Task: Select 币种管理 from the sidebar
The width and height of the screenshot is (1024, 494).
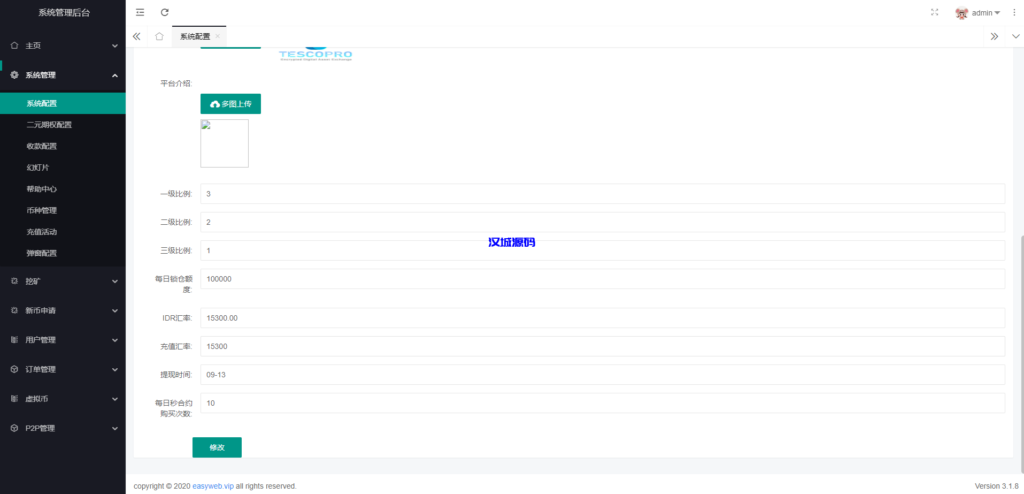Action: (42, 210)
